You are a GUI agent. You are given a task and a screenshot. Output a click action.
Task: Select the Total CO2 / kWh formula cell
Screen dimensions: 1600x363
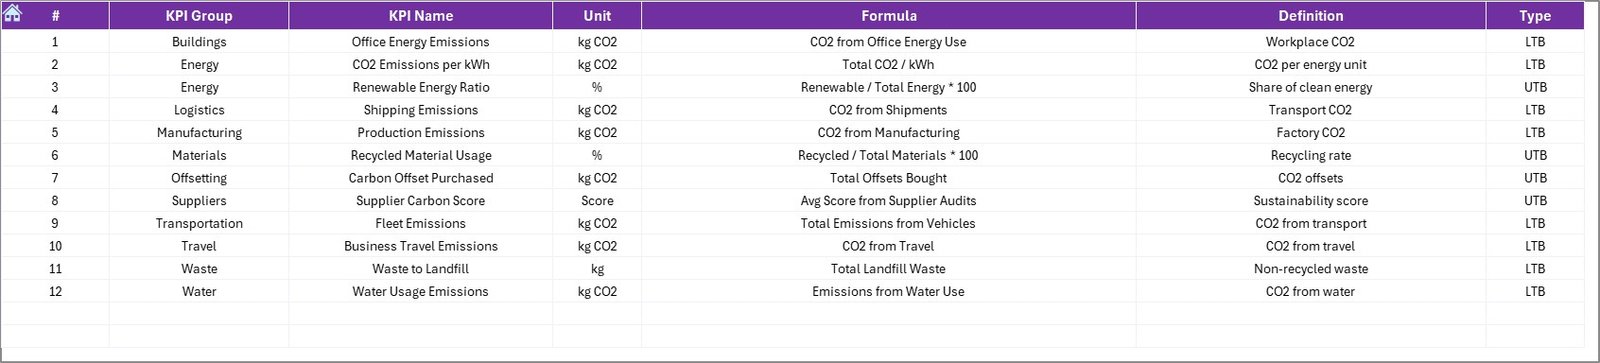[x=889, y=65]
